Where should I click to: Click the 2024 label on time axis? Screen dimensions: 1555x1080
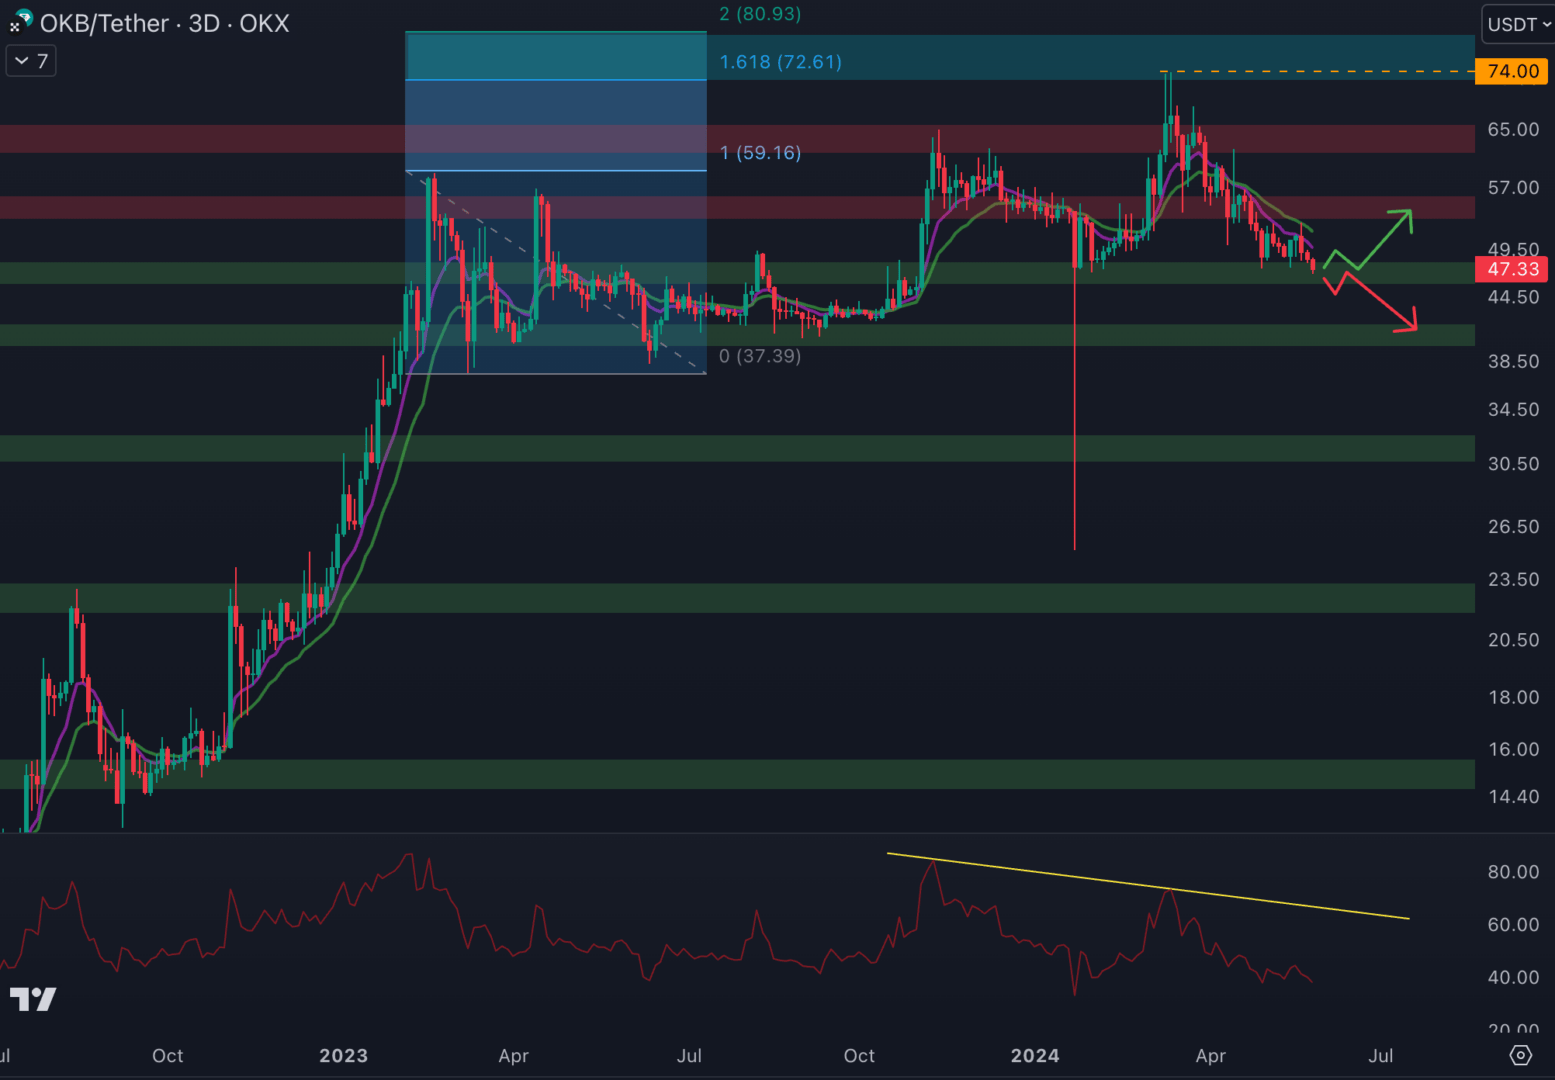click(1035, 1056)
